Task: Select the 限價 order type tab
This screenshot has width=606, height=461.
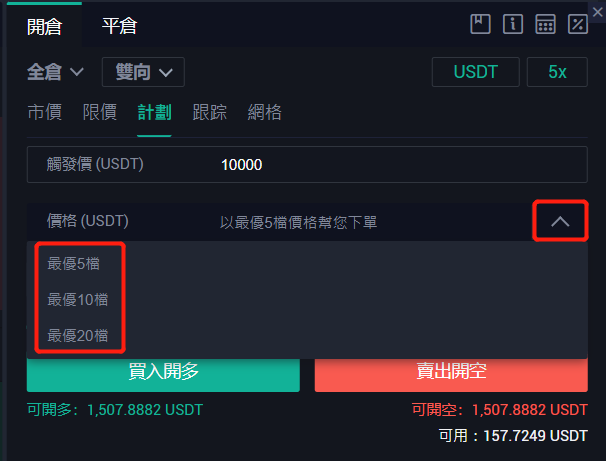Action: tap(99, 112)
